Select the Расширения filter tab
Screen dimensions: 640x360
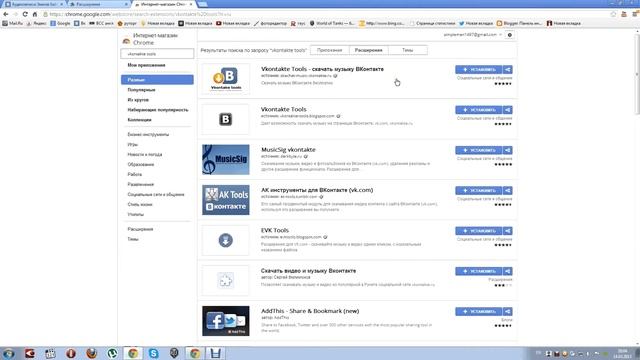pyautogui.click(x=368, y=50)
